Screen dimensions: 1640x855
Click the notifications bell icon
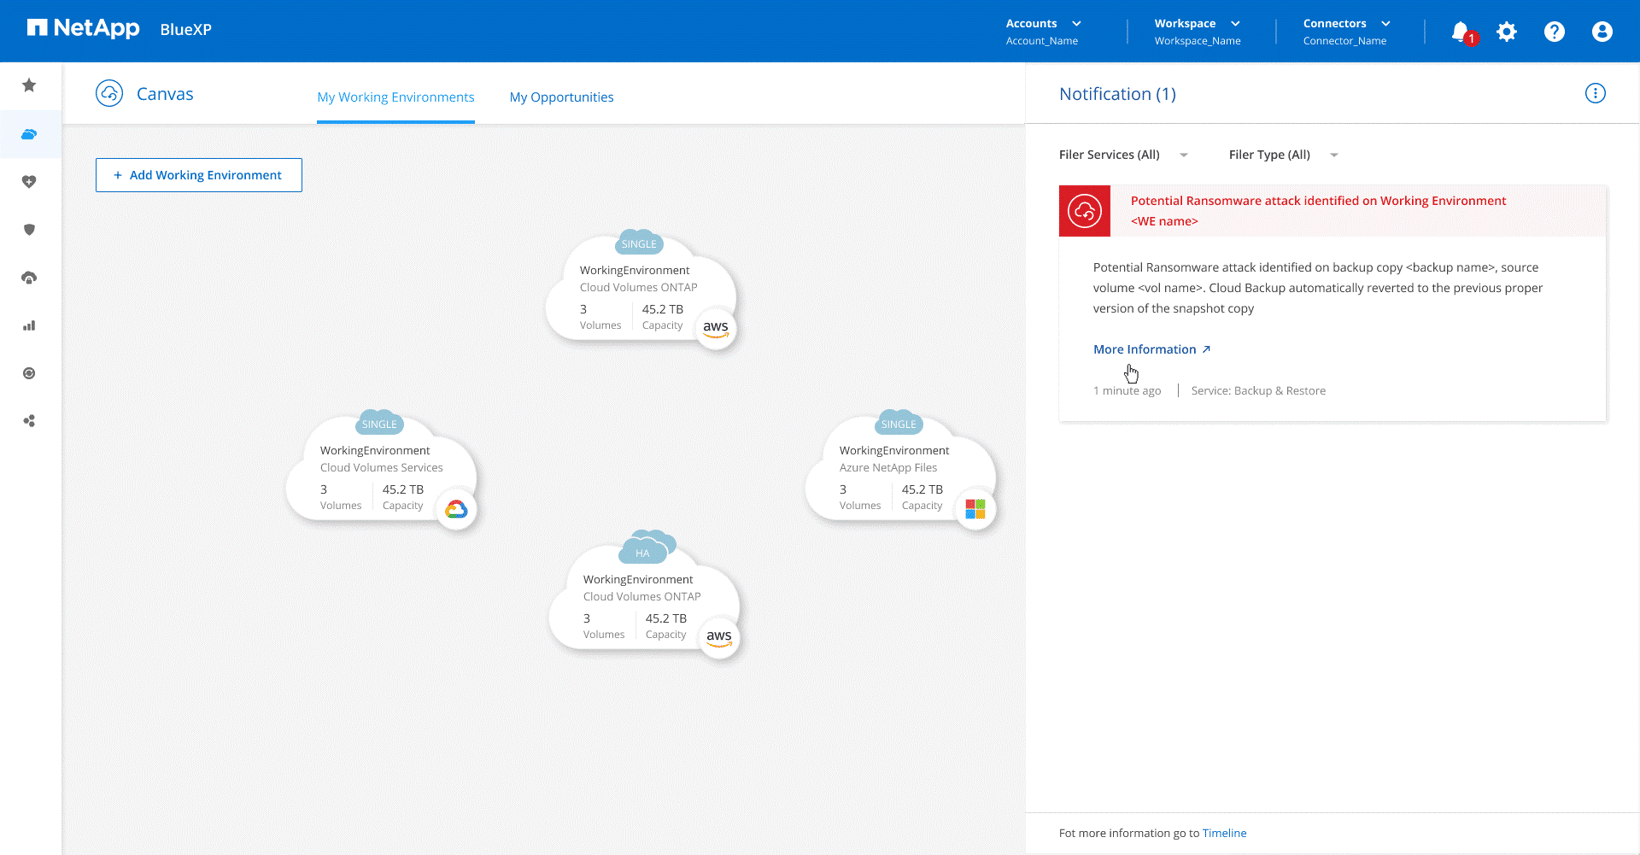tap(1460, 31)
